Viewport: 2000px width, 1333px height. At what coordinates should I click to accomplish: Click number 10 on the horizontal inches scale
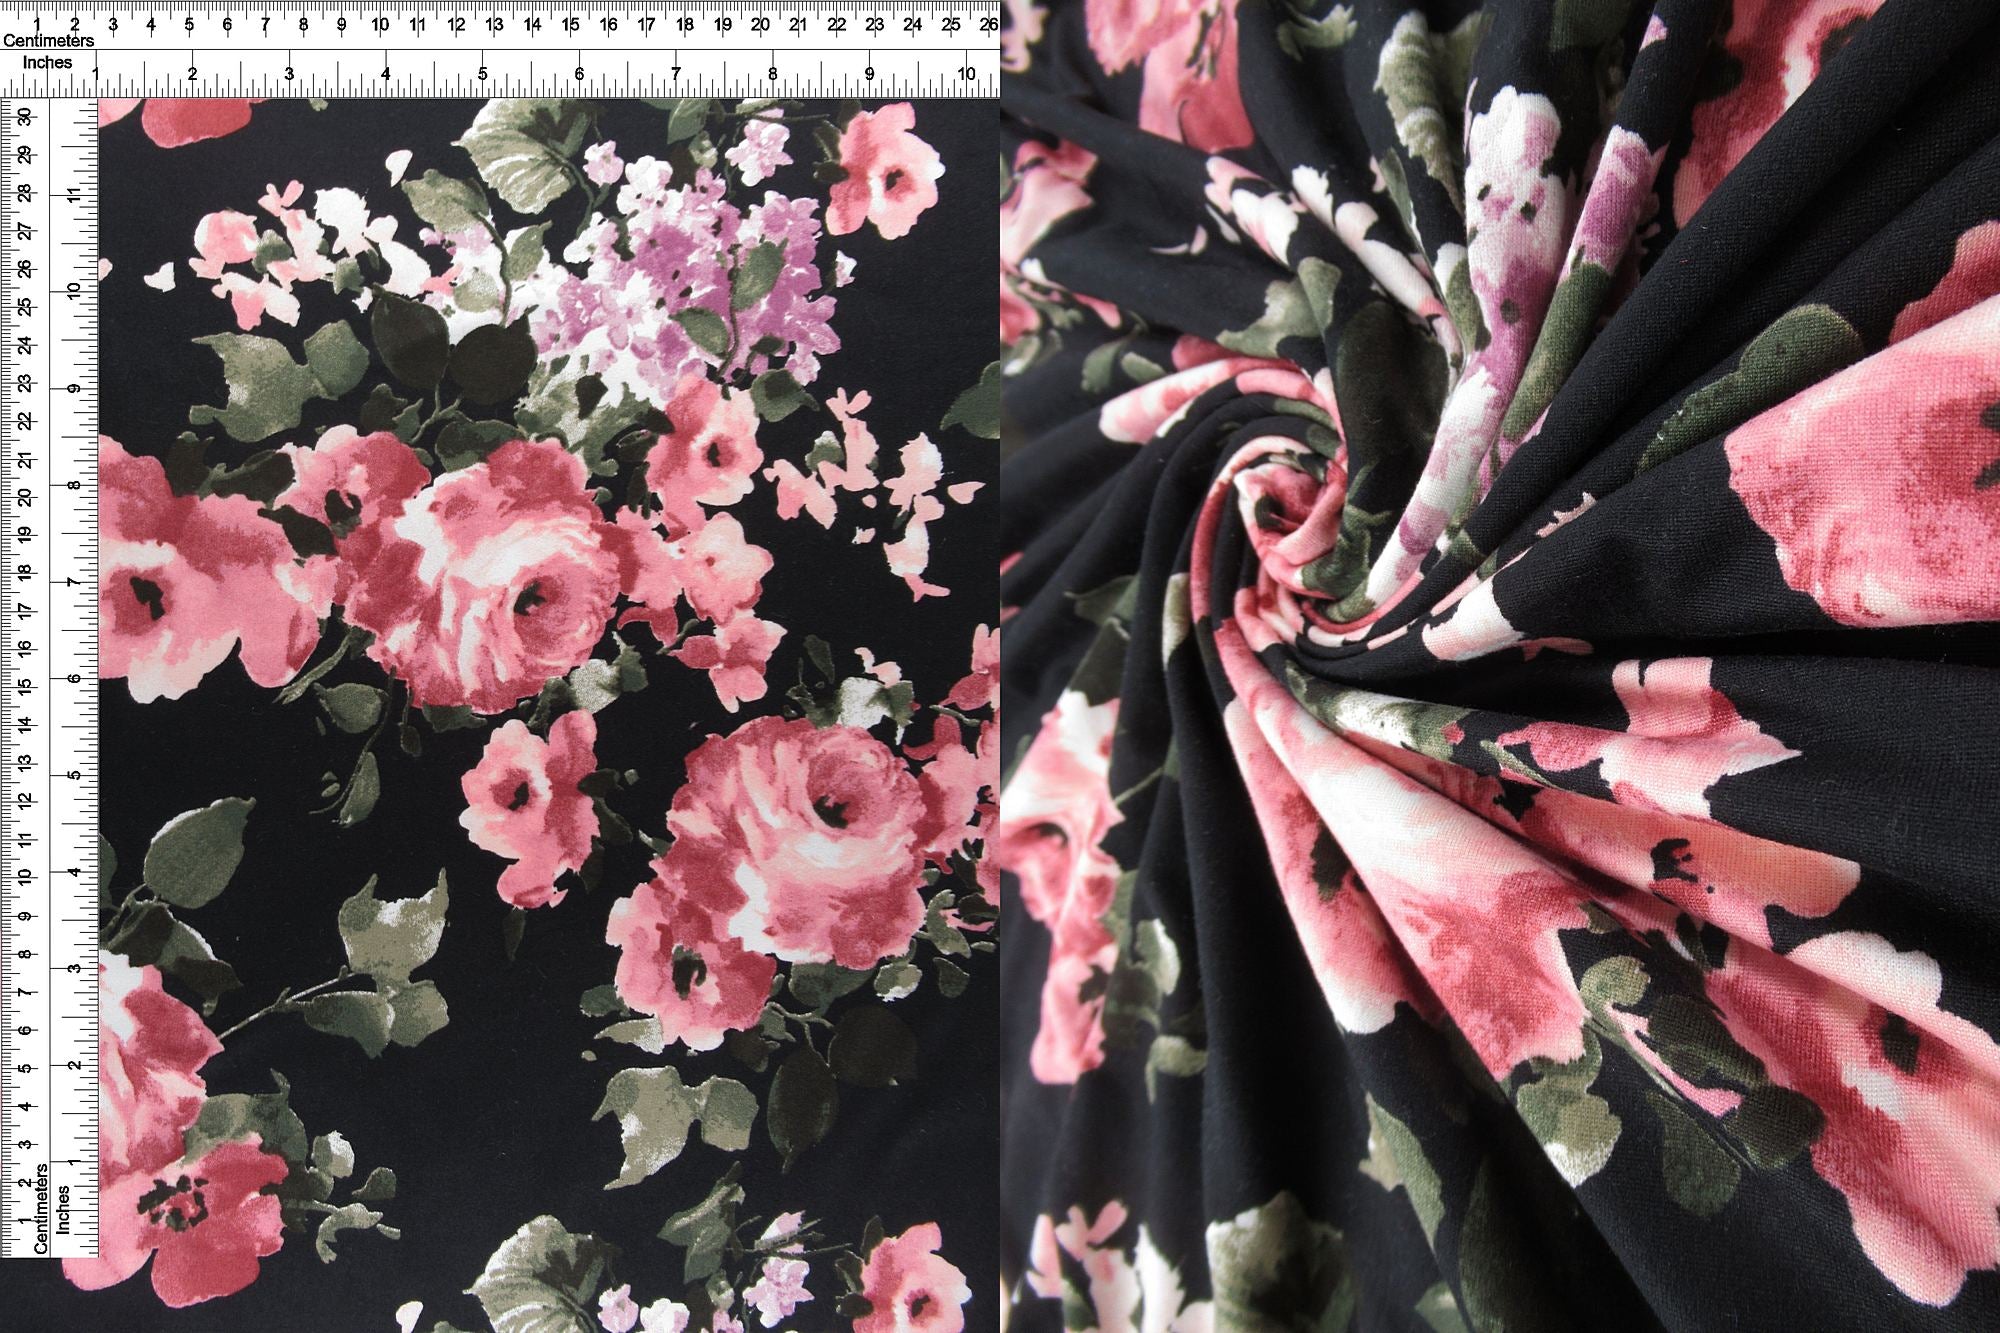pos(966,73)
